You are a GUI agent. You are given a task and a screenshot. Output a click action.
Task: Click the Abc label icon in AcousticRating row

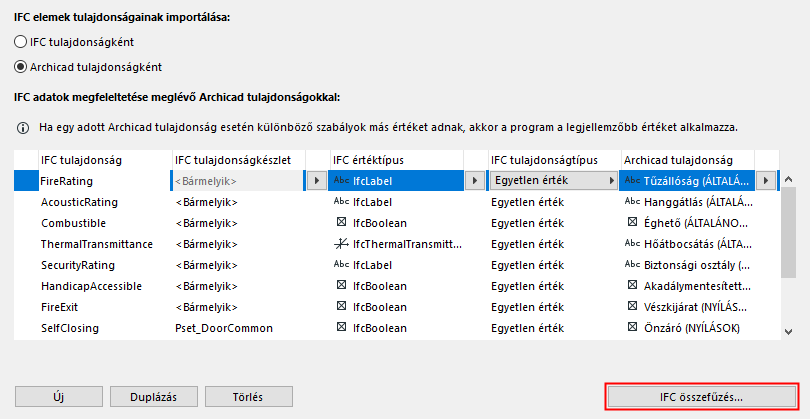click(x=341, y=202)
